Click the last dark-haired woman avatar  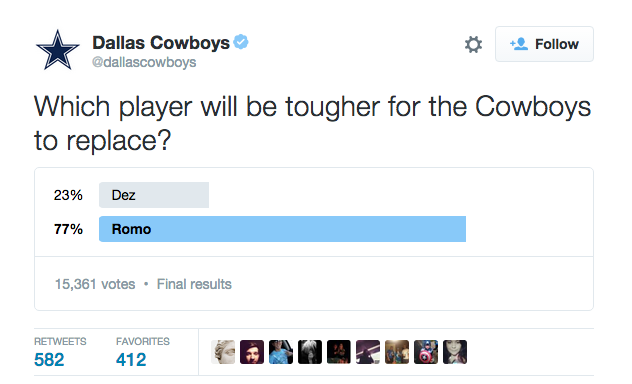coord(455,352)
